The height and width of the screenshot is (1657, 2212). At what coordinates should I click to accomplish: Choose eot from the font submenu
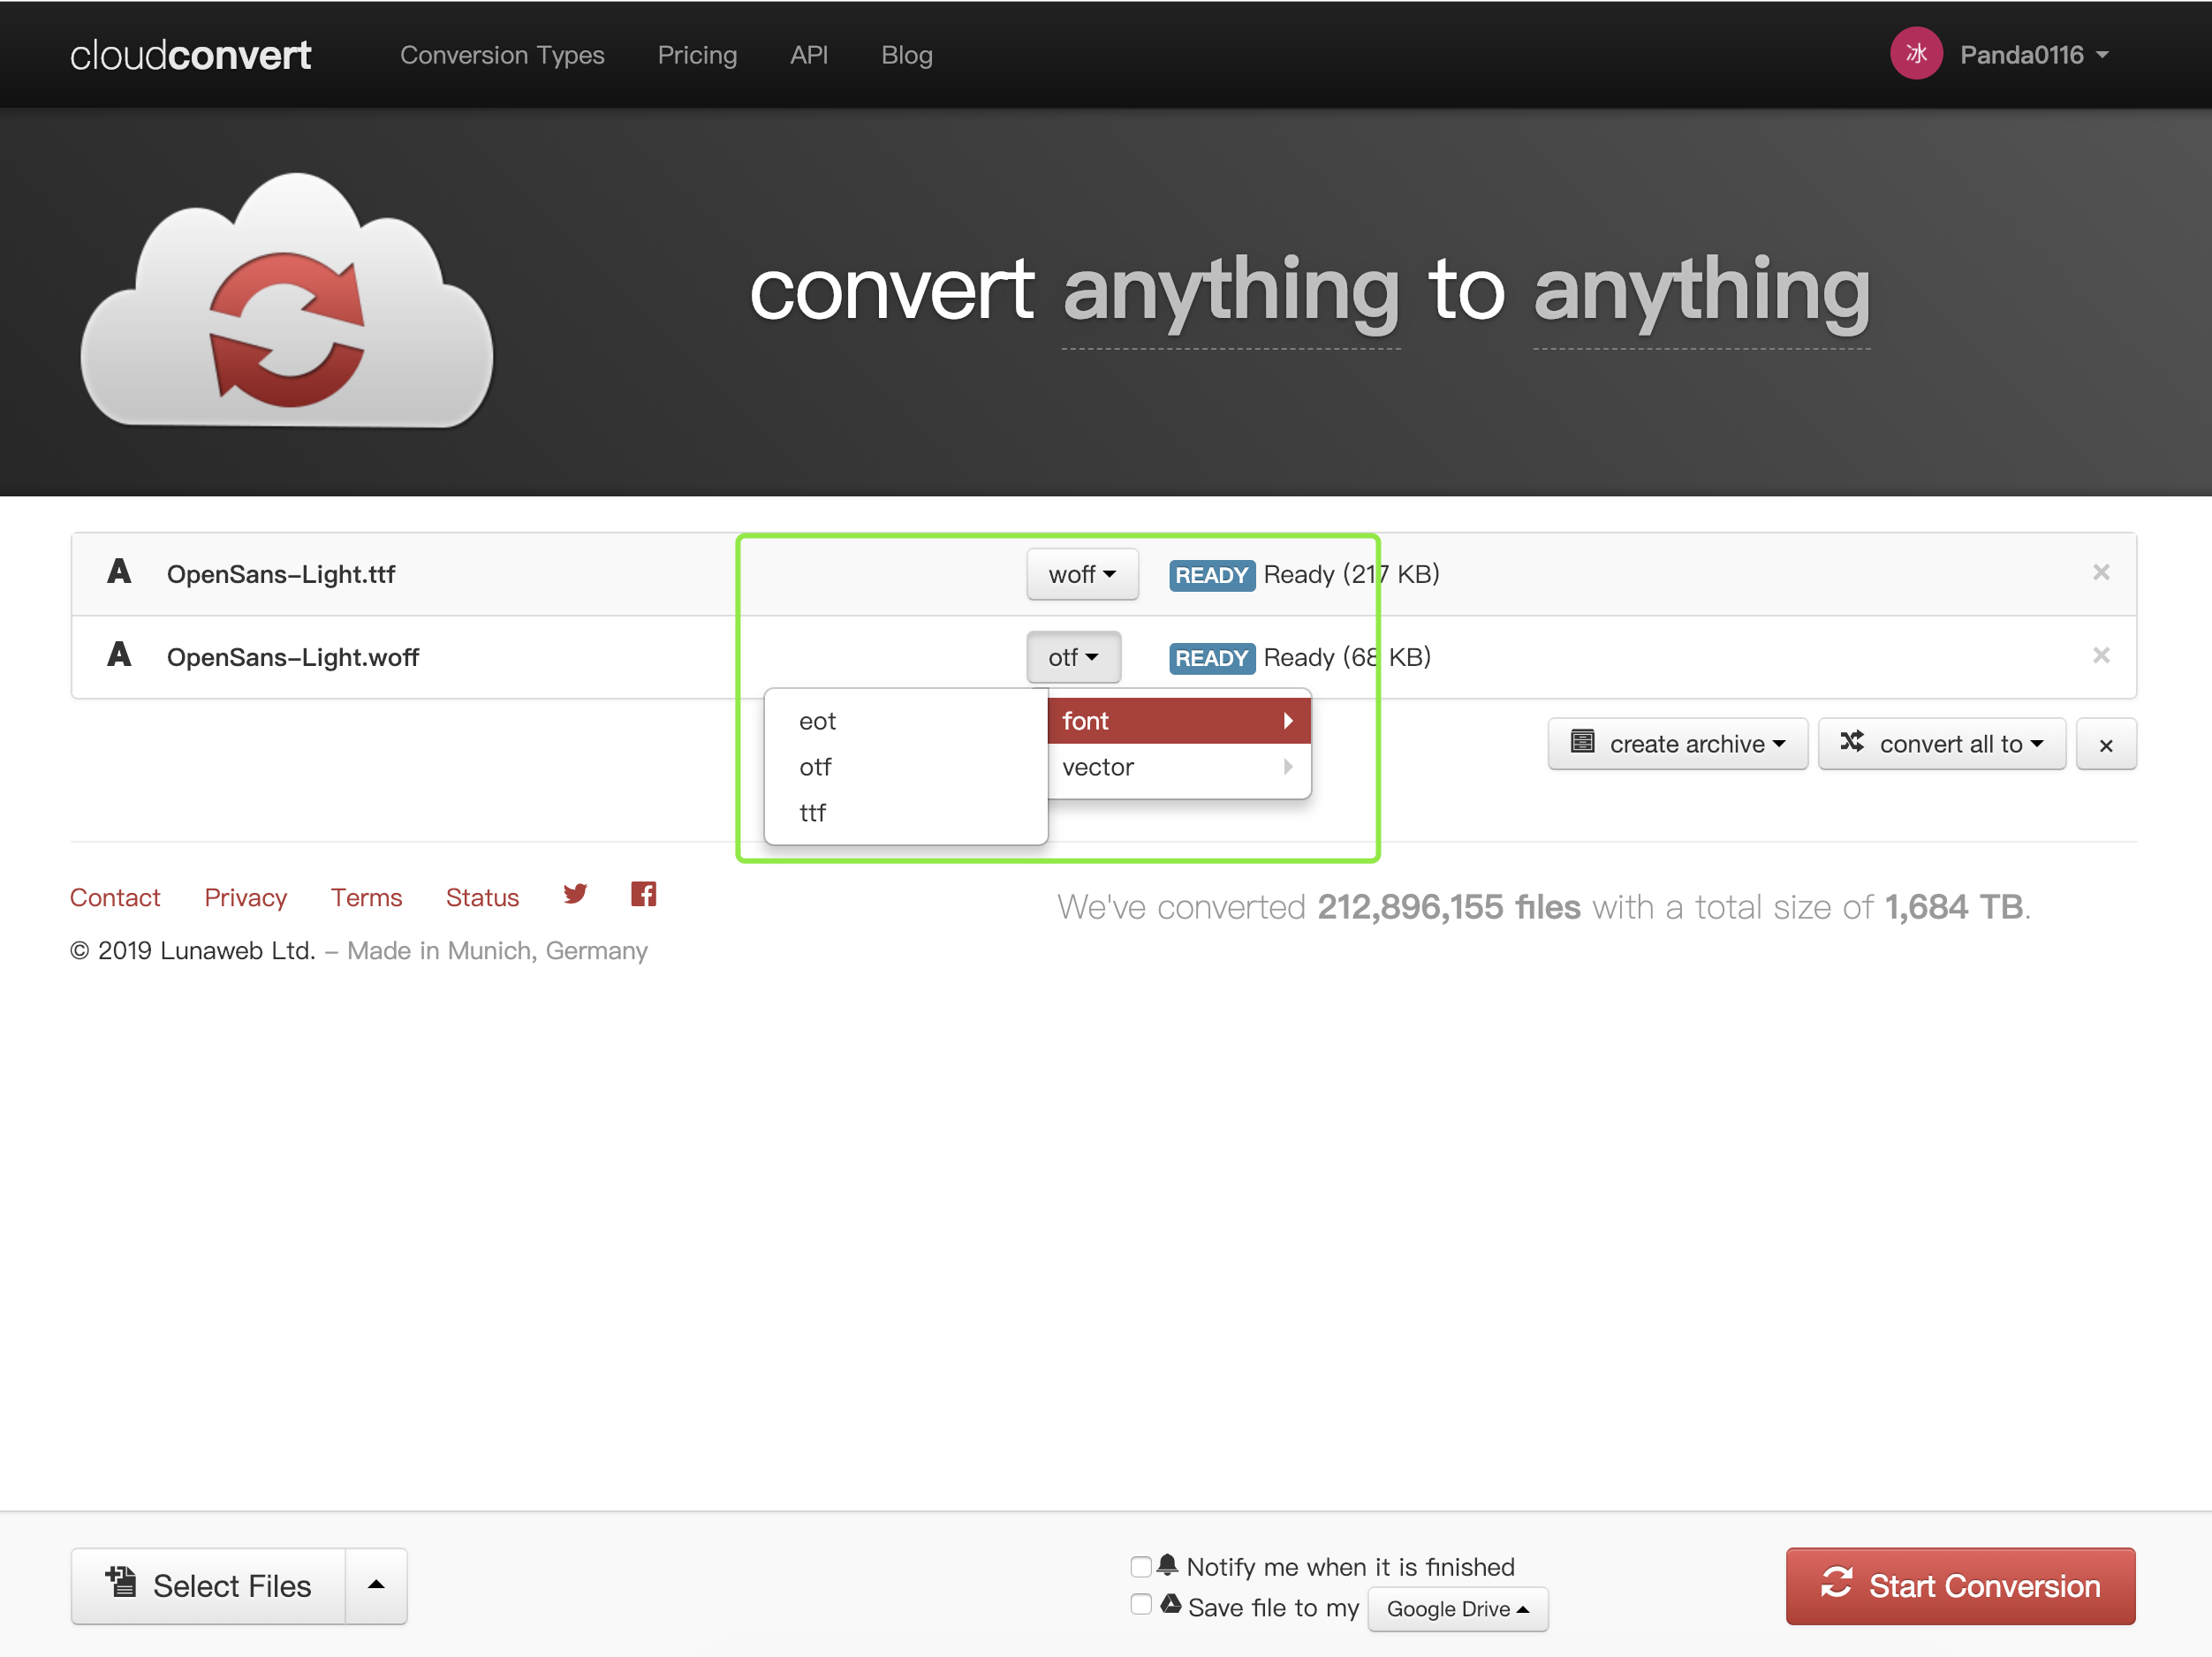(x=817, y=721)
